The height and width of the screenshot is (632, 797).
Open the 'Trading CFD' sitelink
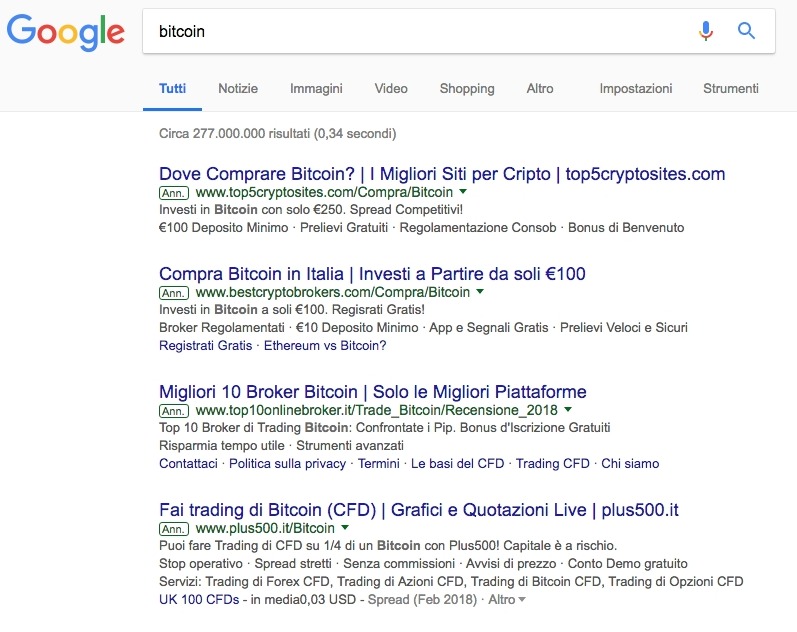[553, 464]
